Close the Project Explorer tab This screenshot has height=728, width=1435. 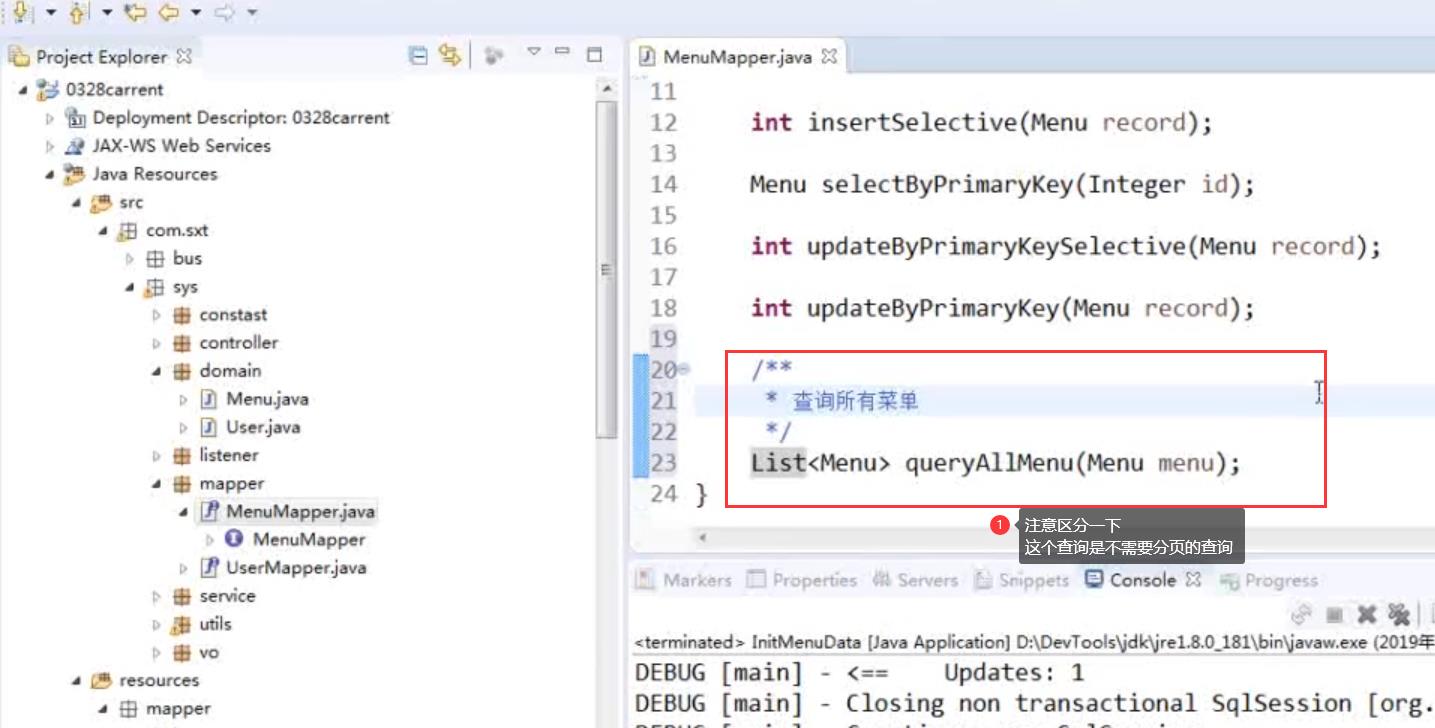point(184,56)
